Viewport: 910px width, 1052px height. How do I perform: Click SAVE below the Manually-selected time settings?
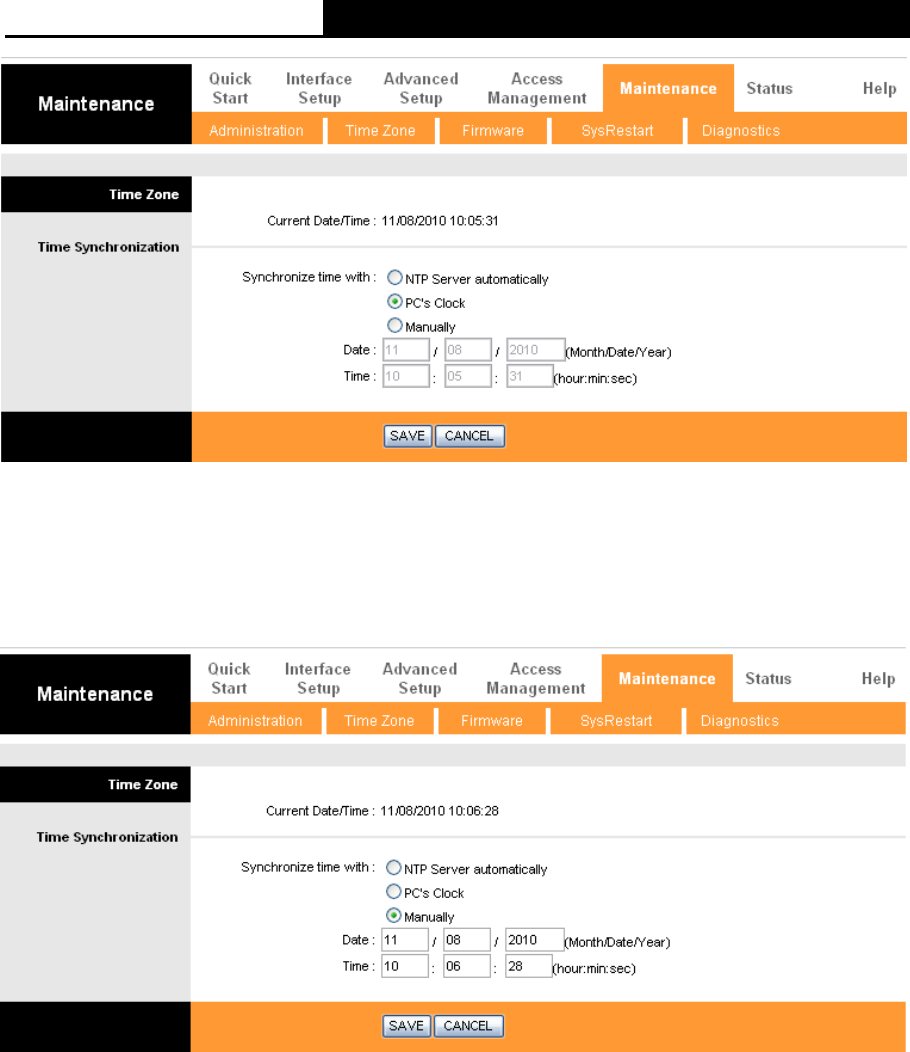click(406, 1026)
